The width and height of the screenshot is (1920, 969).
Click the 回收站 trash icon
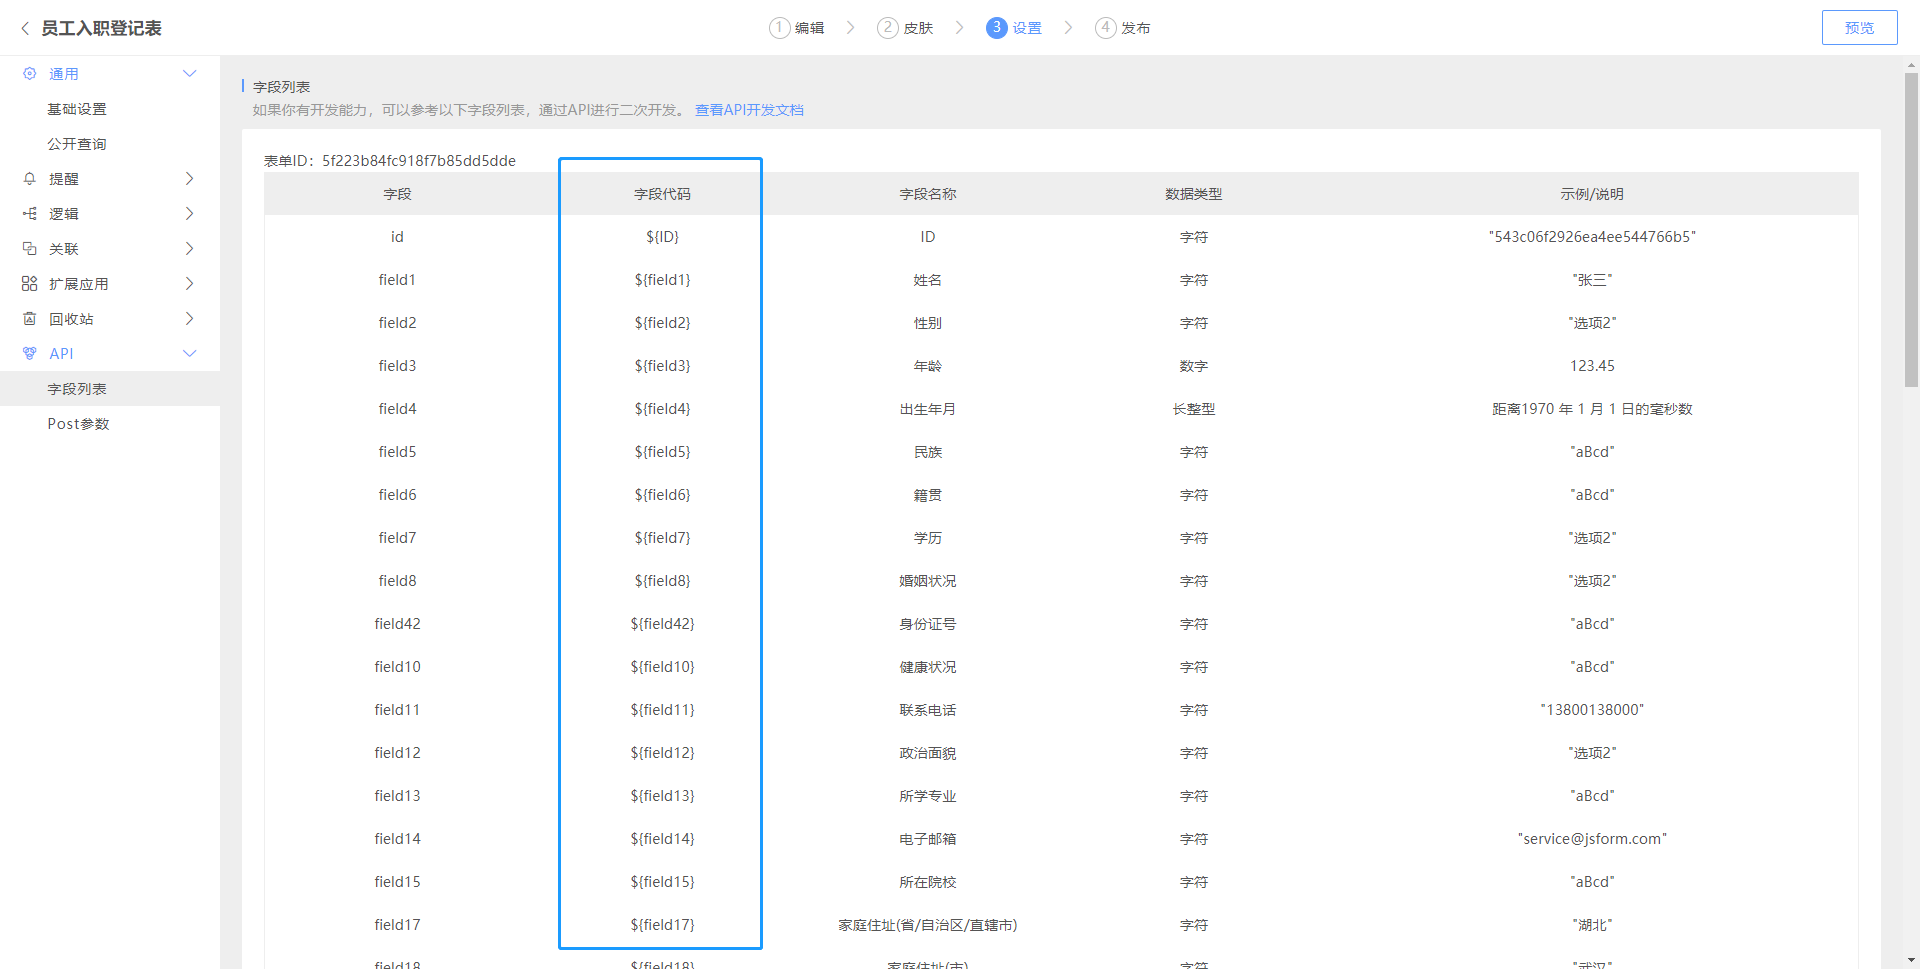[30, 319]
